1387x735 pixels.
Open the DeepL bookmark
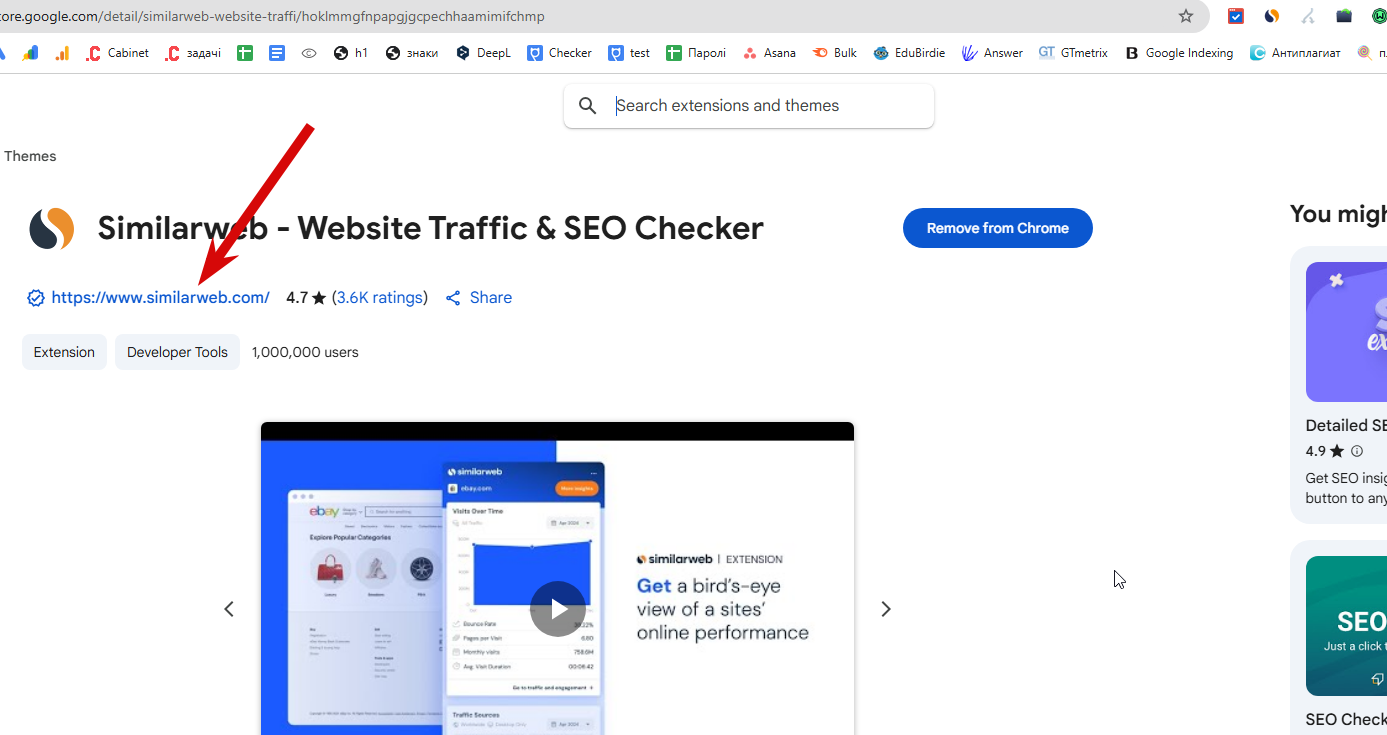483,53
